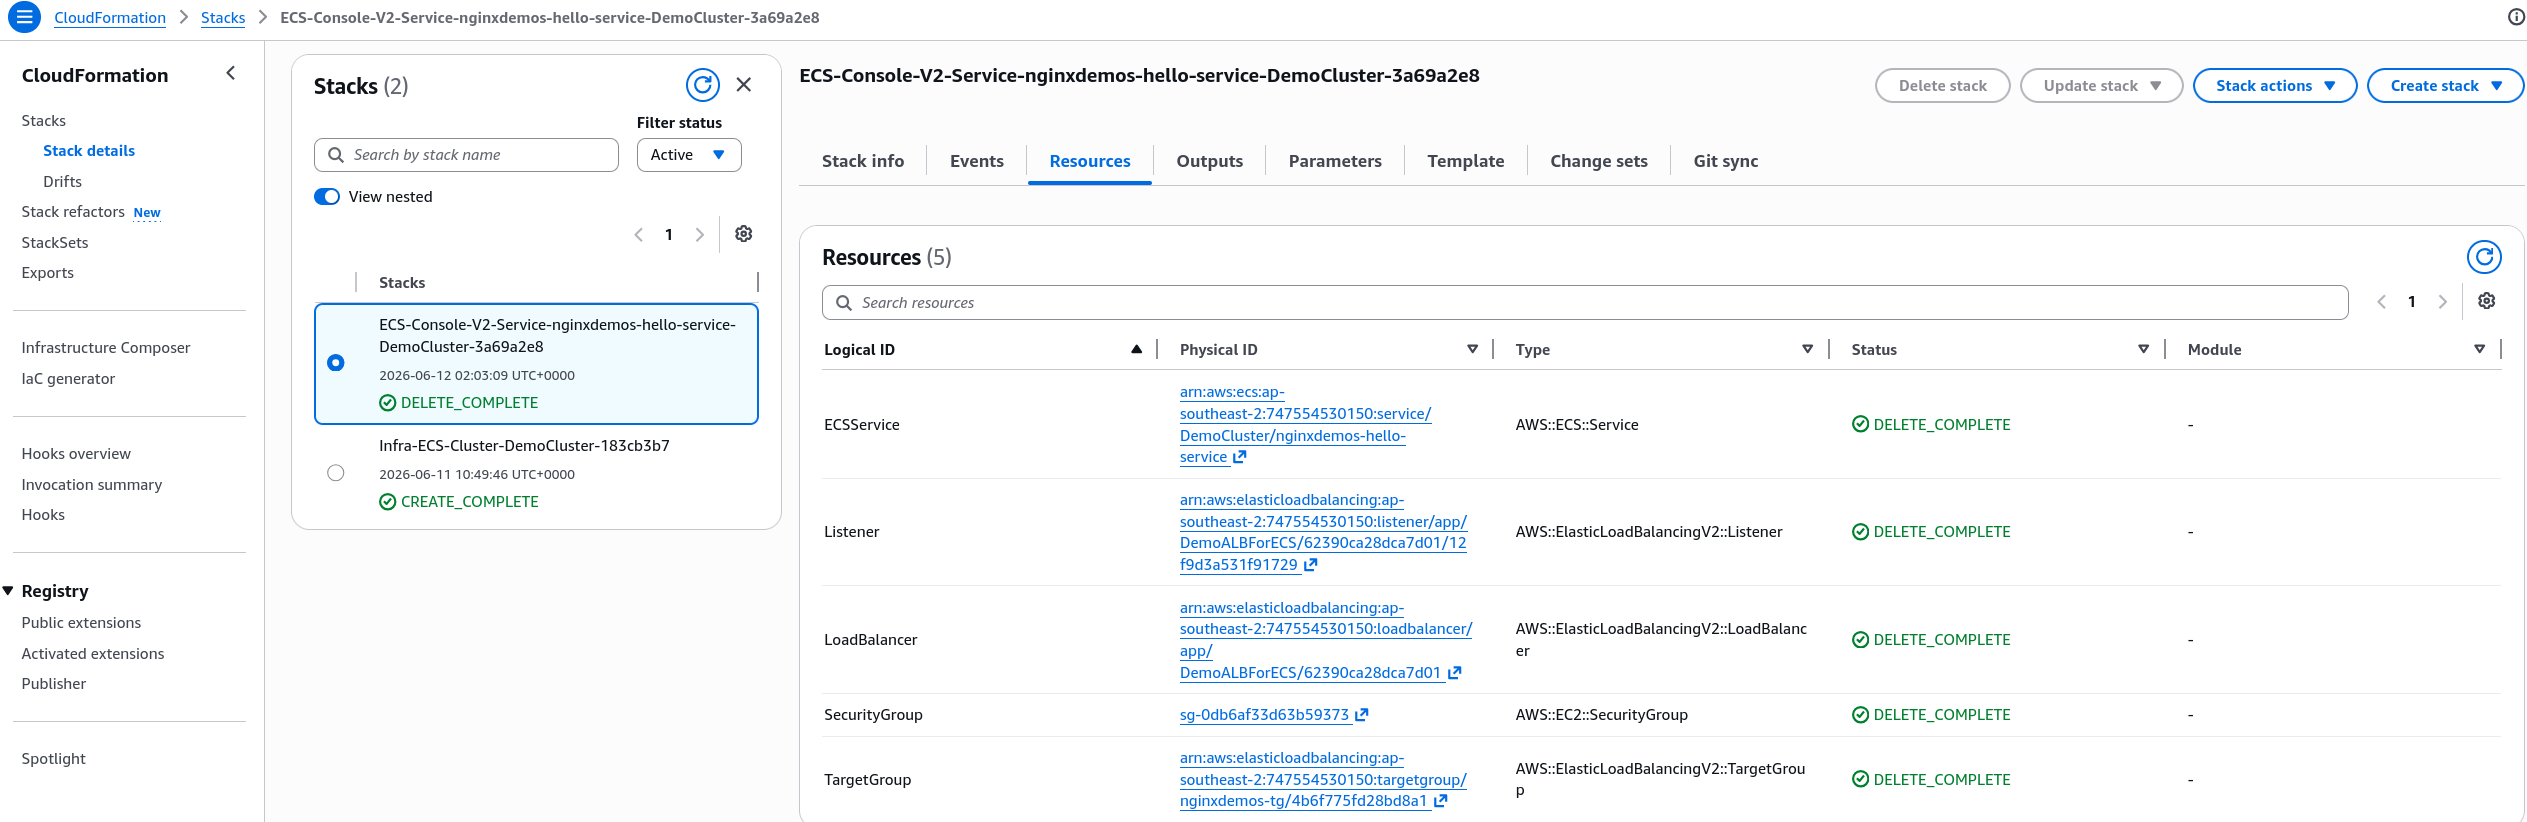The image size is (2527, 822).
Task: Open Hooks overview
Action: pos(76,454)
